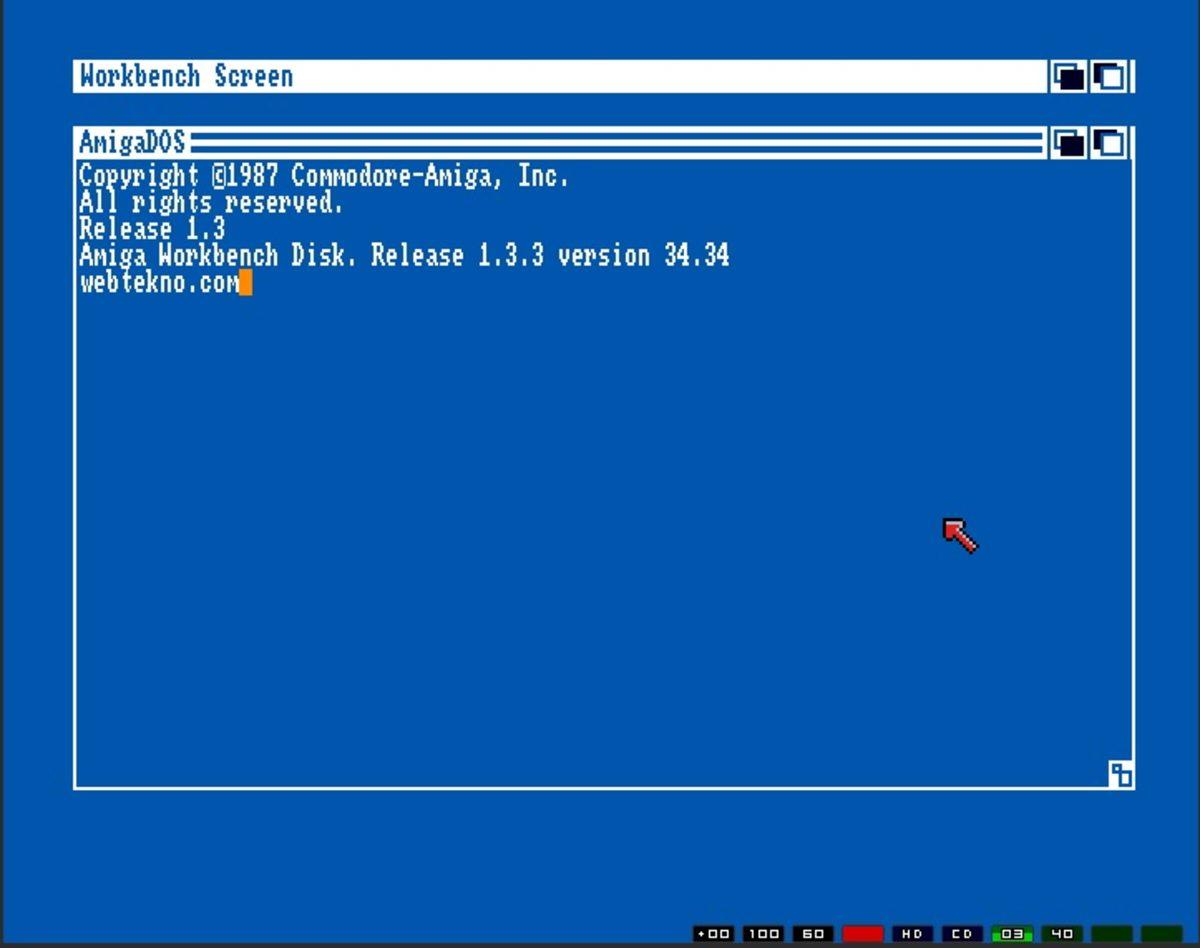Click the green 03 floppy drive indicator
This screenshot has height=948, width=1200.
pos(1012,934)
